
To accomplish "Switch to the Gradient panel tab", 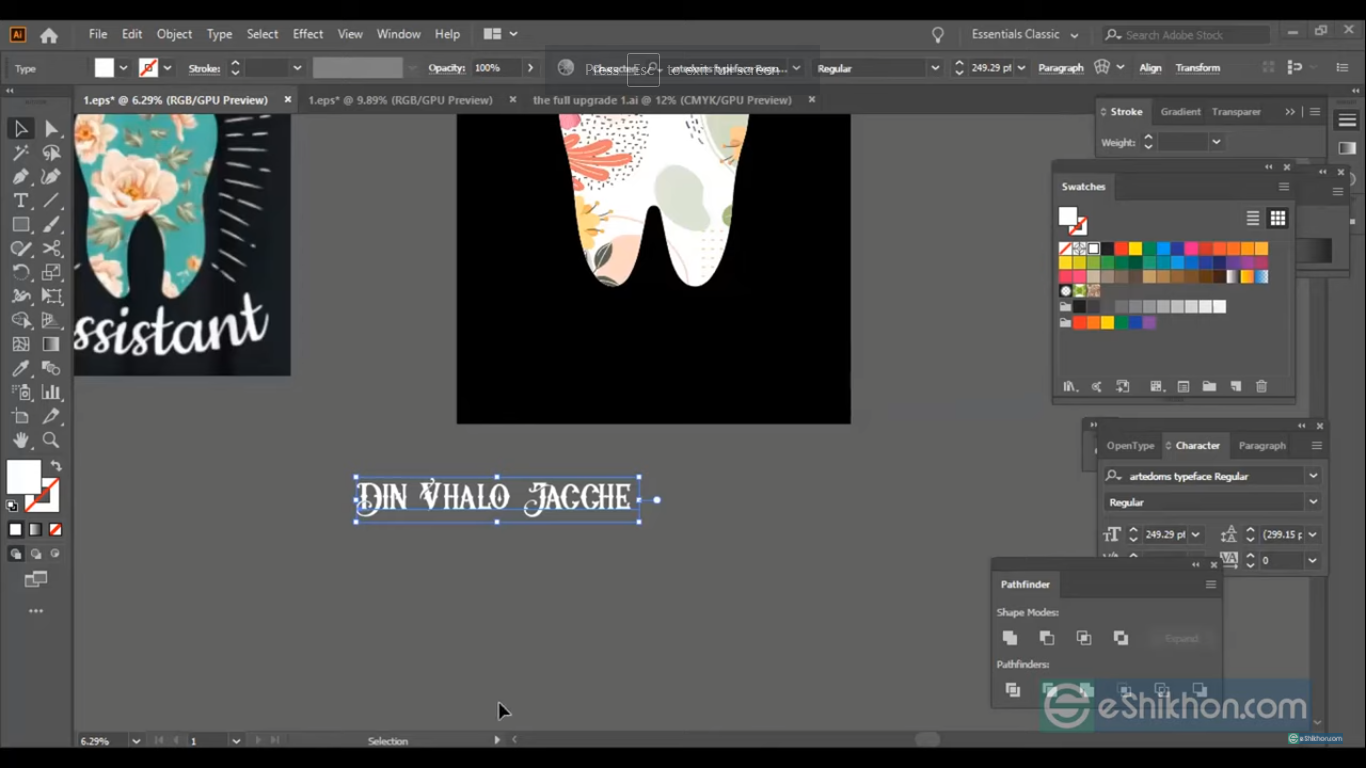I will click(x=1181, y=112).
